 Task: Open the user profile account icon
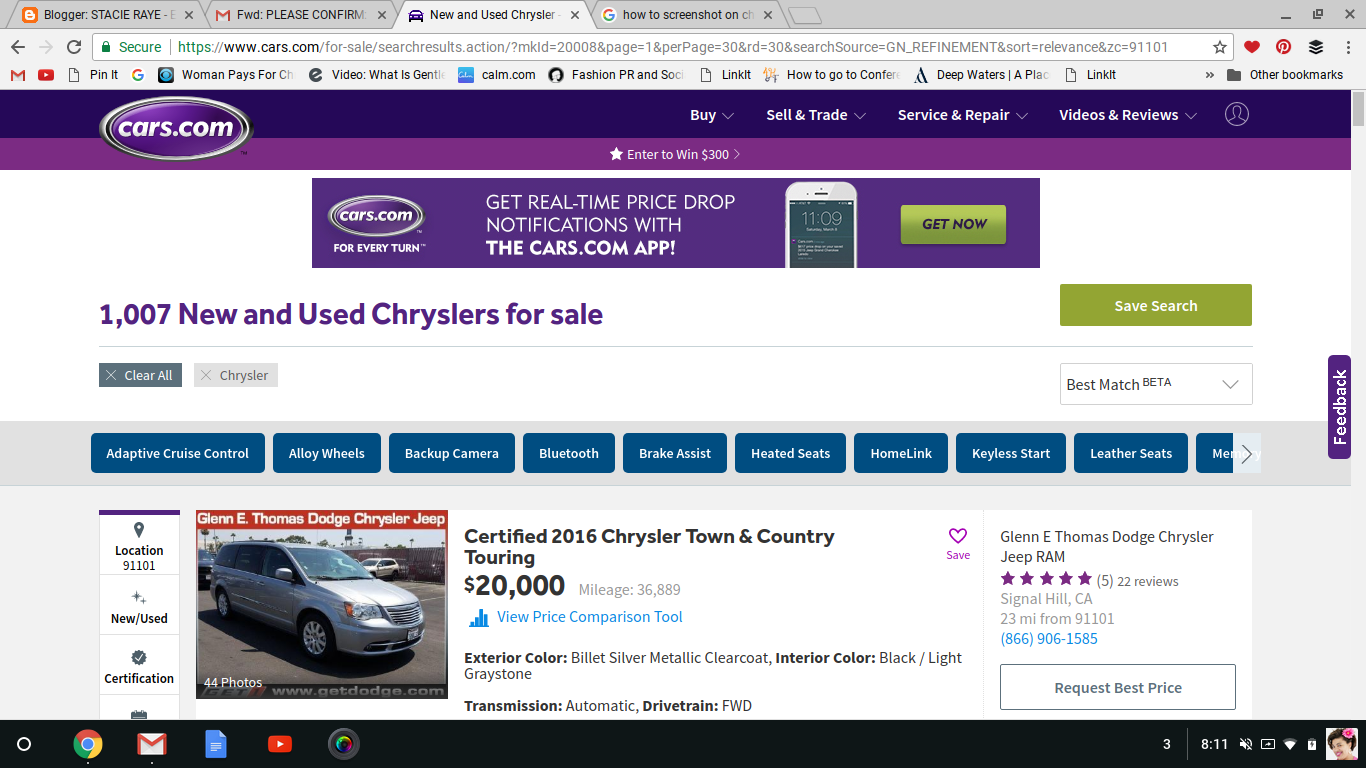point(1237,114)
